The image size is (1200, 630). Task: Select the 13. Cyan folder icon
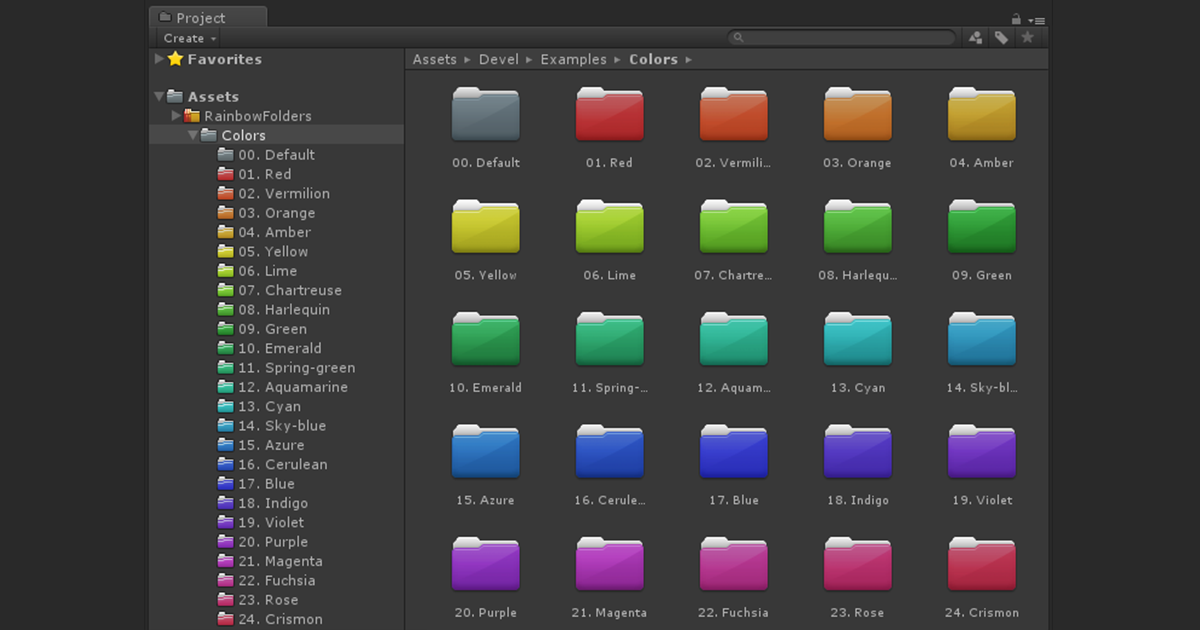(857, 338)
